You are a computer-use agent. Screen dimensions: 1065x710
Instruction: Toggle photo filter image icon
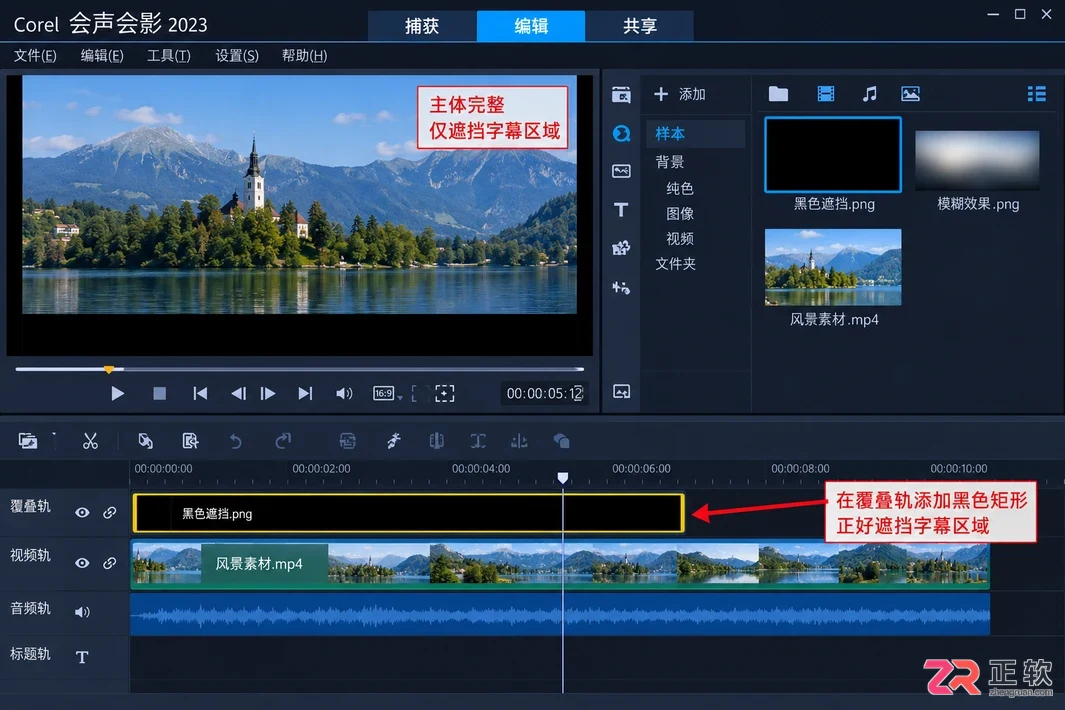coord(910,94)
